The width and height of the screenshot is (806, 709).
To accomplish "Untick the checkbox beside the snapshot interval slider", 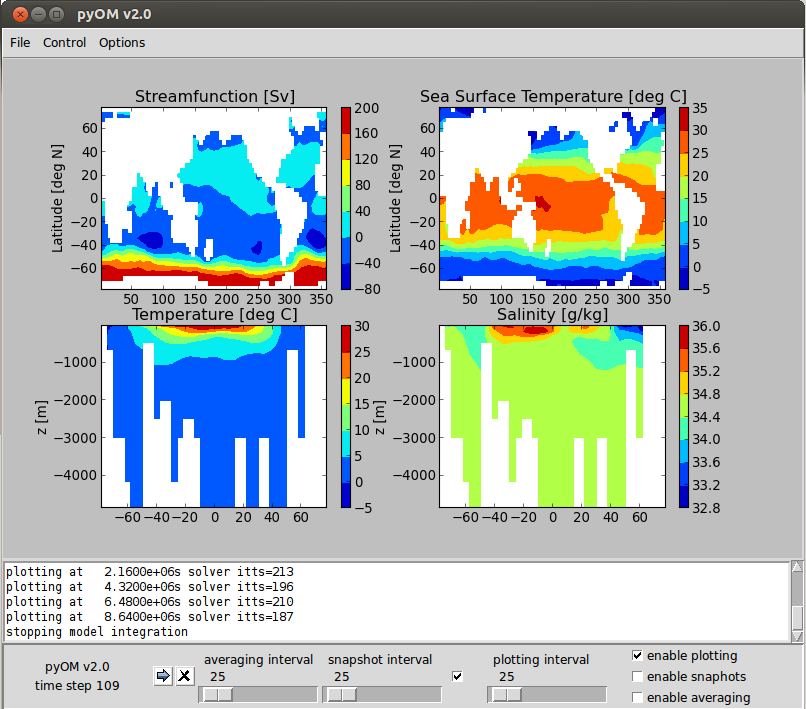I will [458, 677].
